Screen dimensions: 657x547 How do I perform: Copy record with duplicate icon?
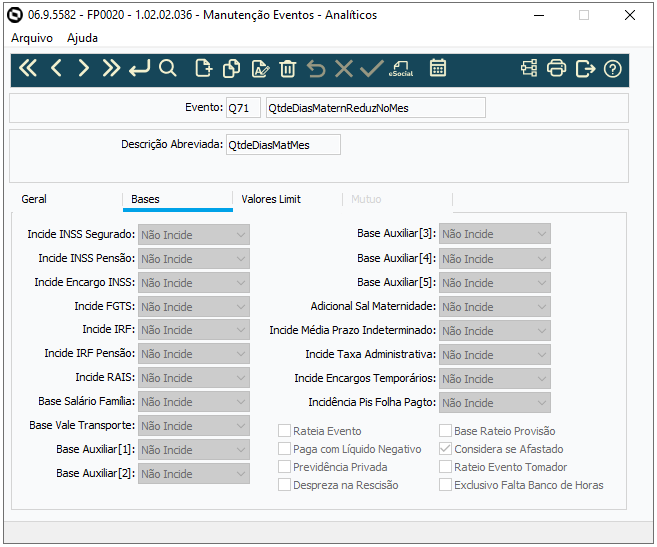(232, 68)
